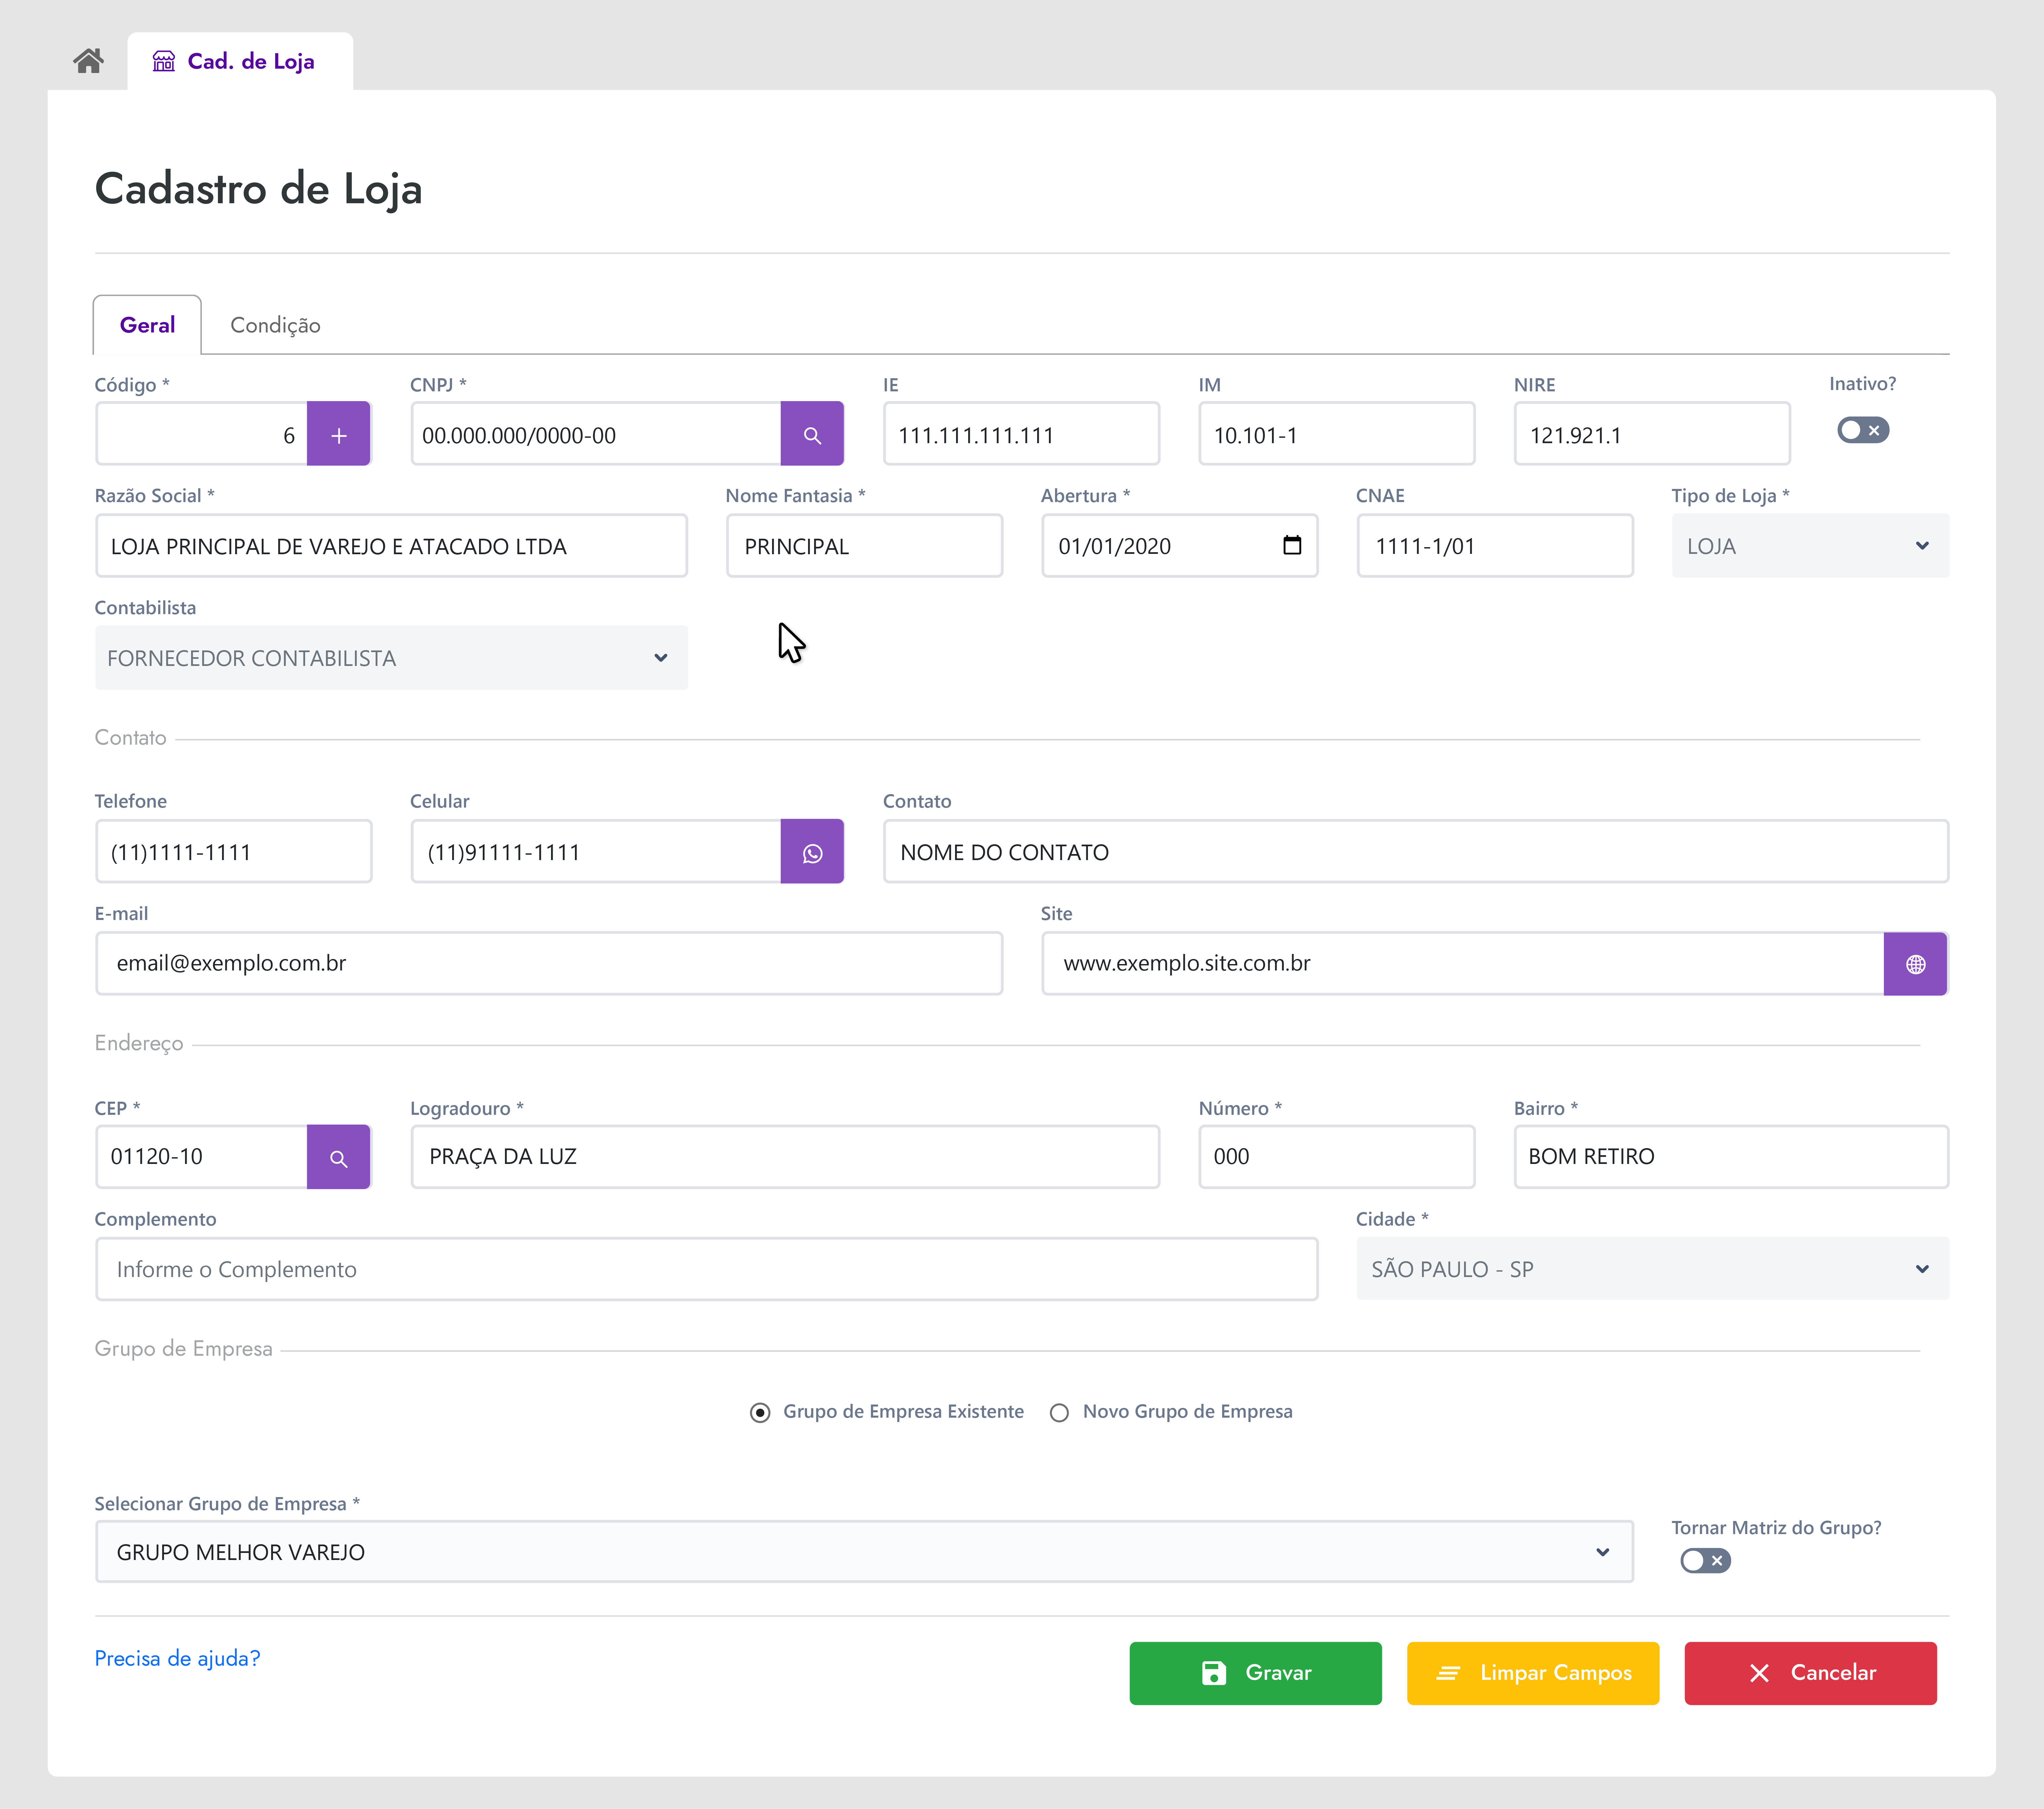The image size is (2044, 1809).
Task: Toggle Tornar Matriz do Grupo switch
Action: pyautogui.click(x=1705, y=1561)
